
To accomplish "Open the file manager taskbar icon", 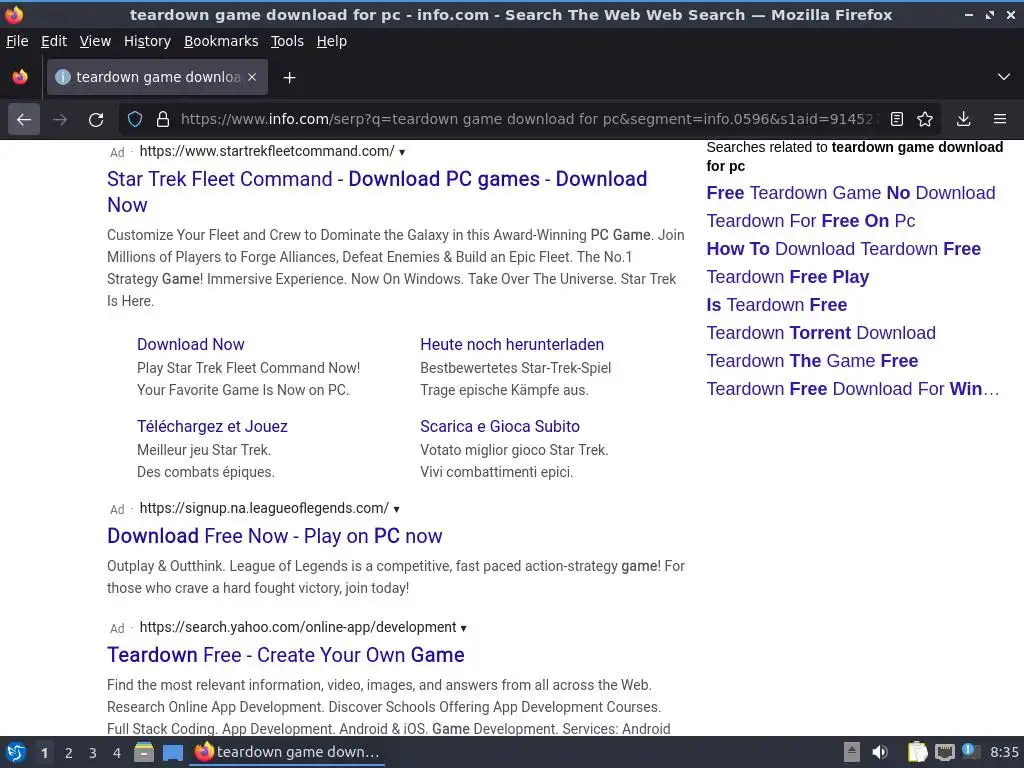I will (x=144, y=752).
